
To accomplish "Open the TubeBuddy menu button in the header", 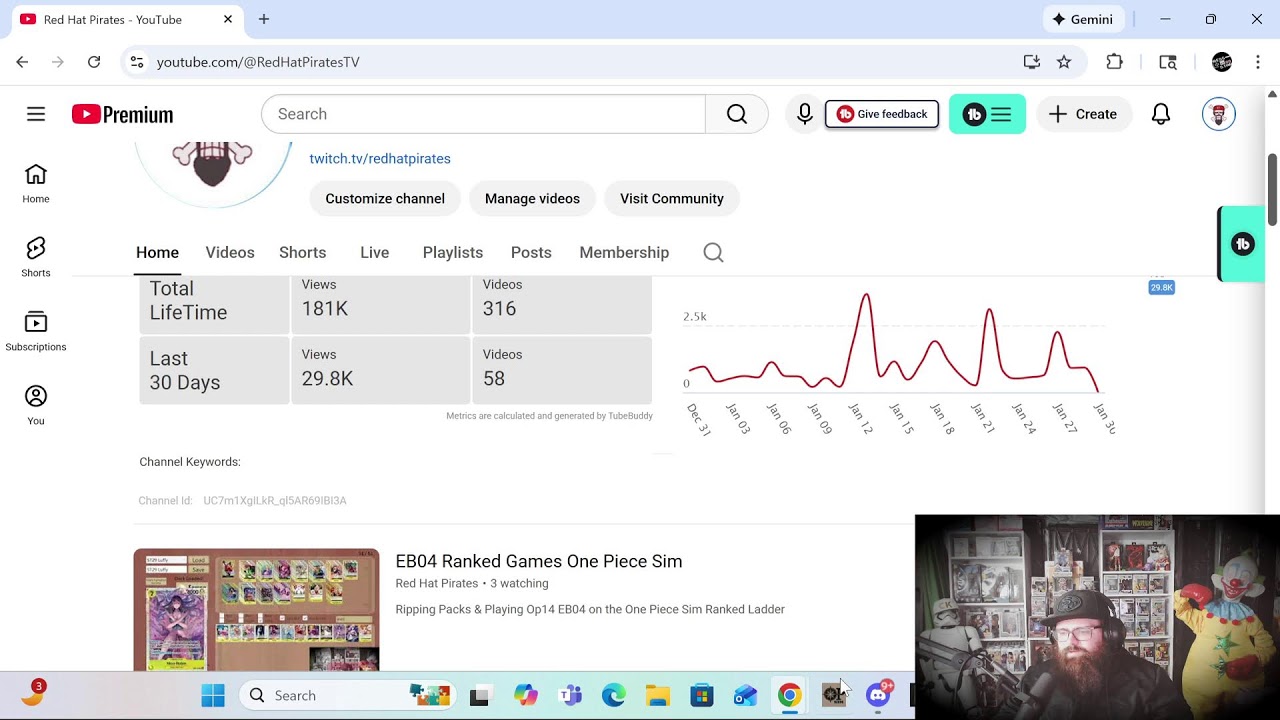I will click(x=987, y=114).
